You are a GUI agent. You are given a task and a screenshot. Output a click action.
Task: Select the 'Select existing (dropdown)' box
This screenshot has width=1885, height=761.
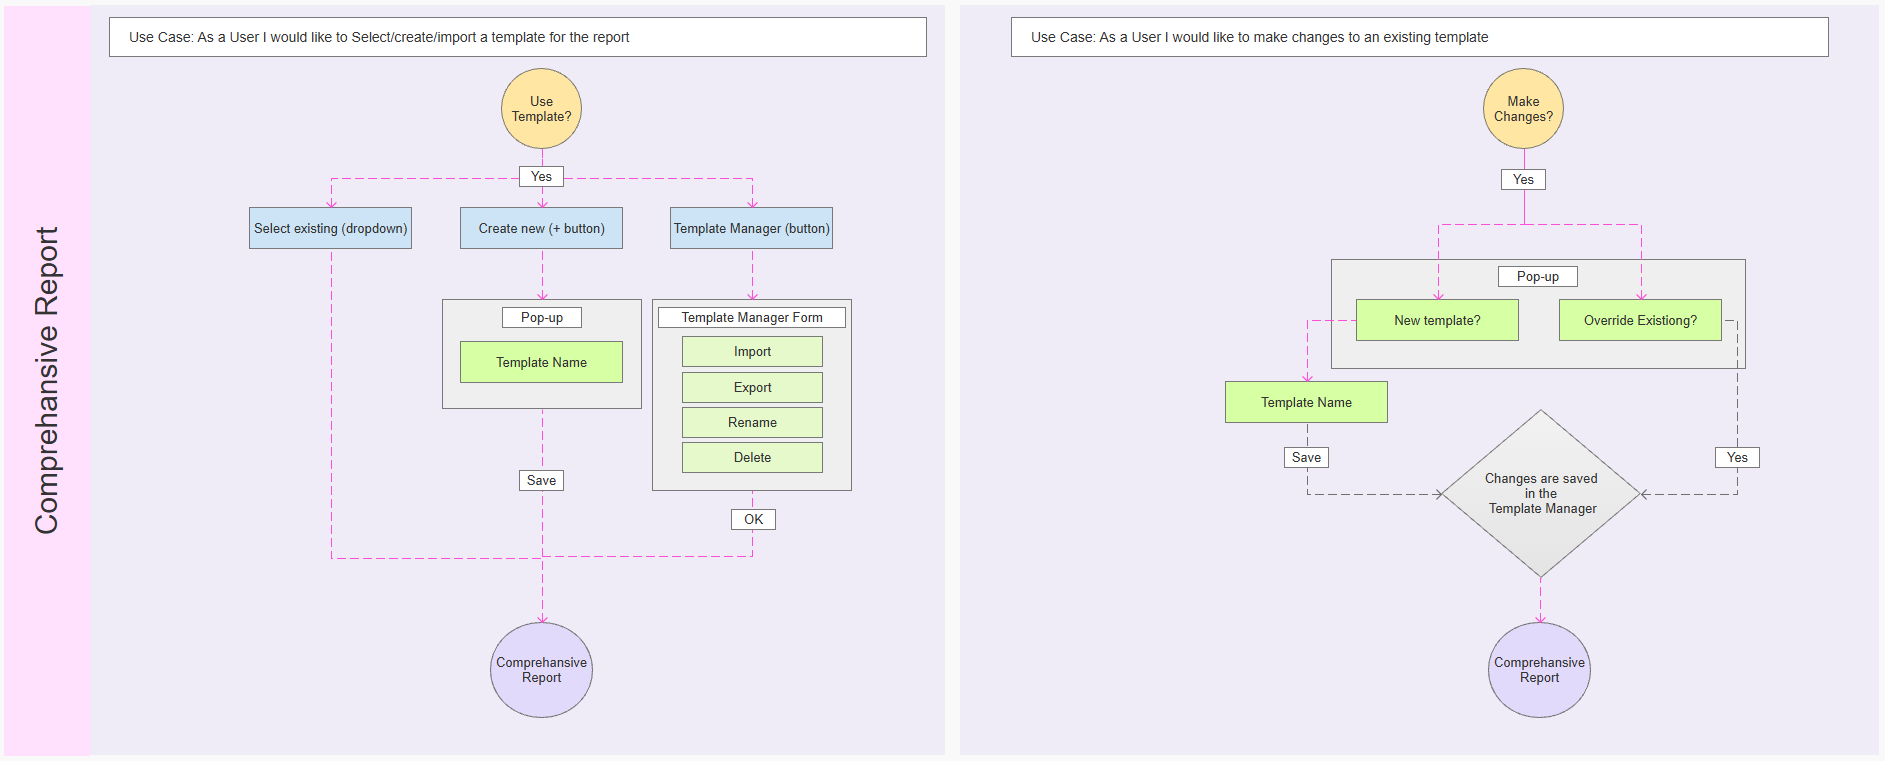[331, 228]
